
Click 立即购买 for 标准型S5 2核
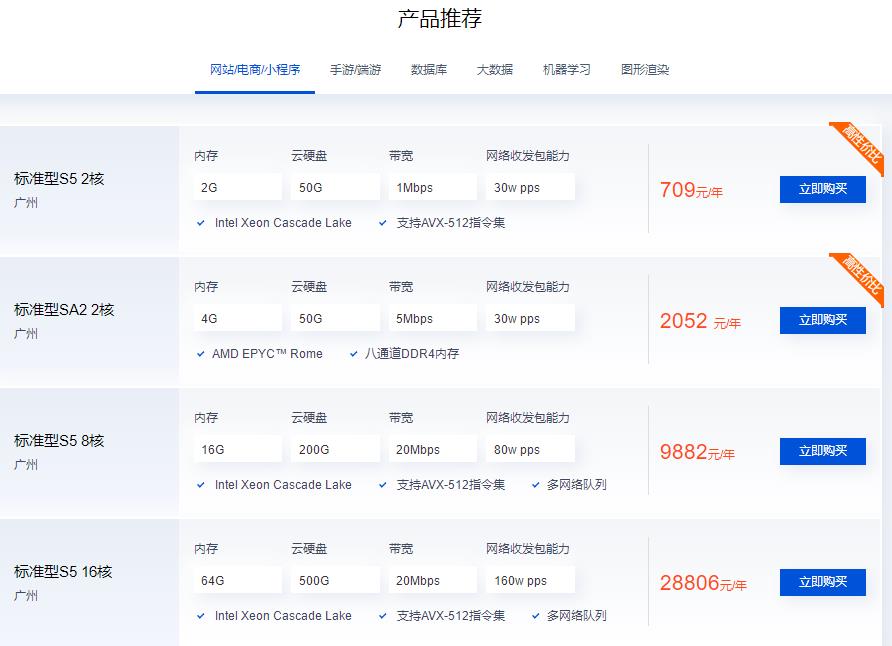pos(822,189)
